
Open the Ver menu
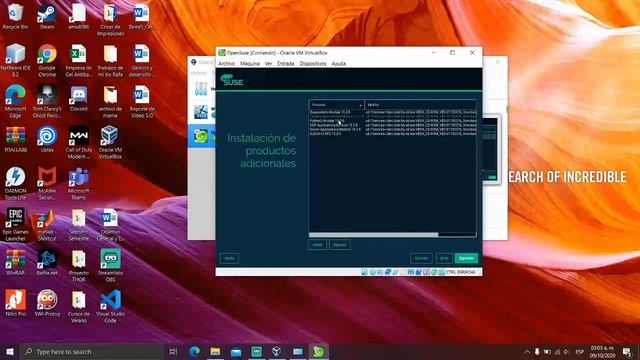pyautogui.click(x=268, y=64)
